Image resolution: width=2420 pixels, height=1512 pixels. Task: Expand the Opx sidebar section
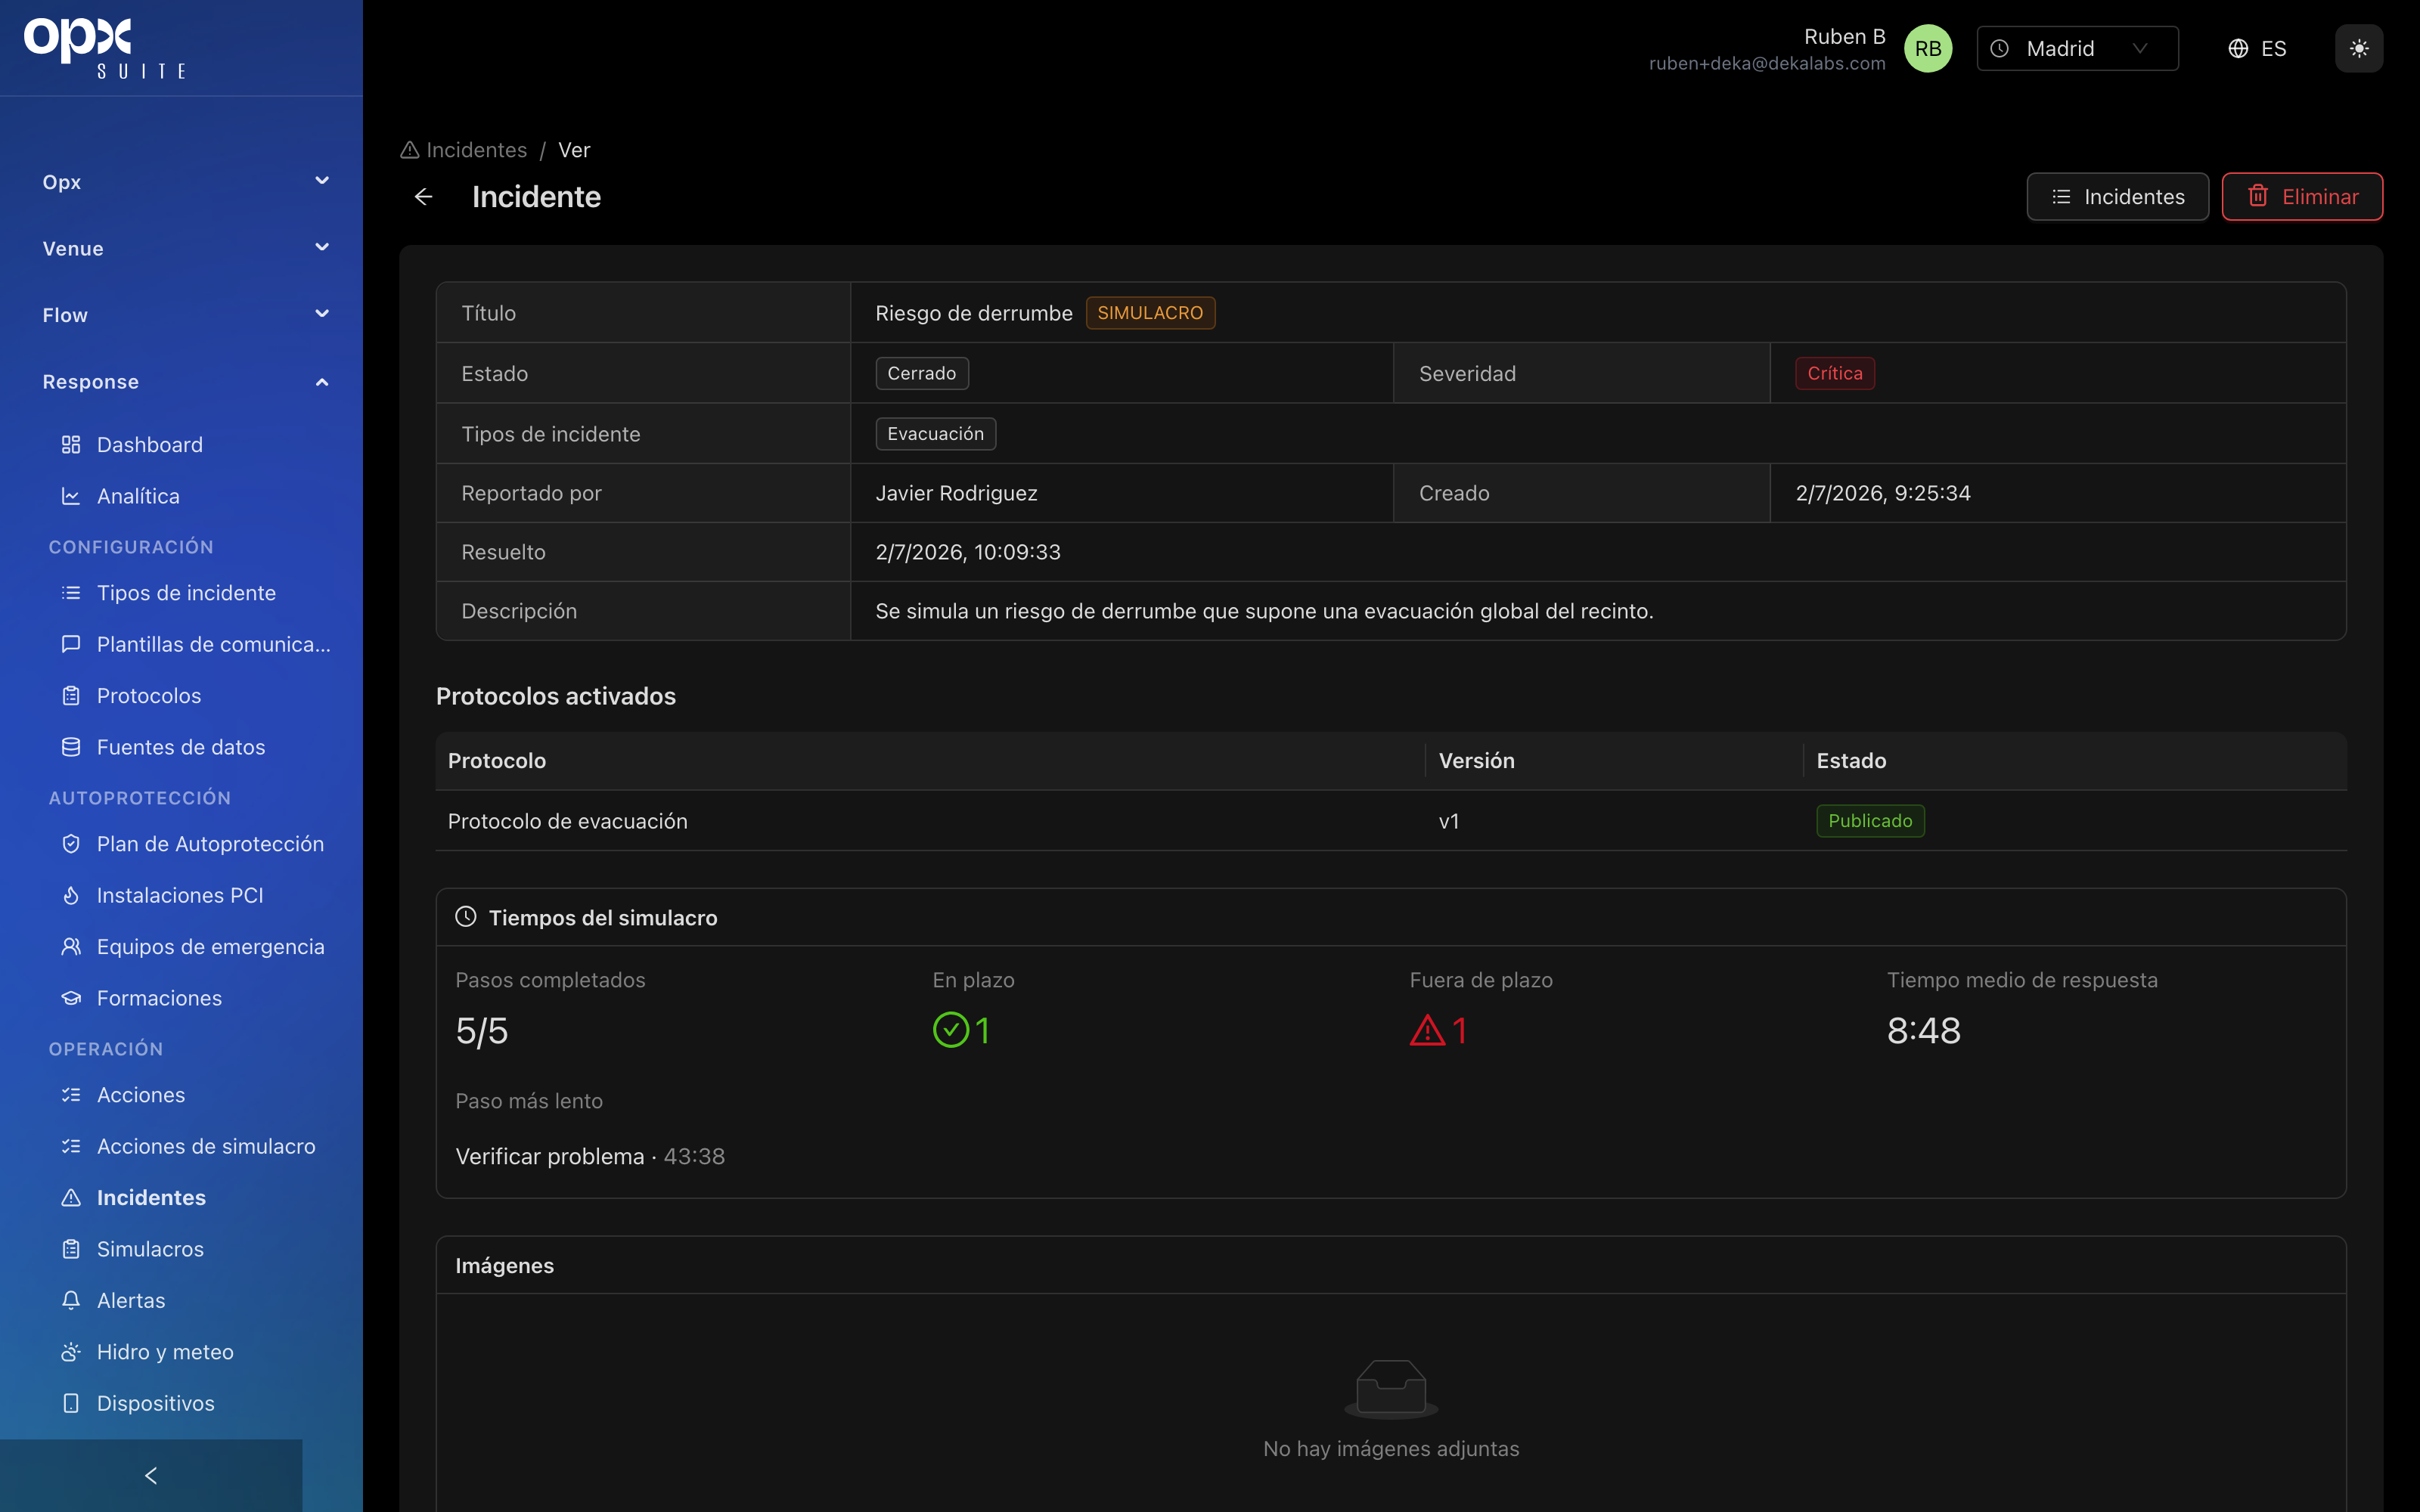(x=186, y=182)
